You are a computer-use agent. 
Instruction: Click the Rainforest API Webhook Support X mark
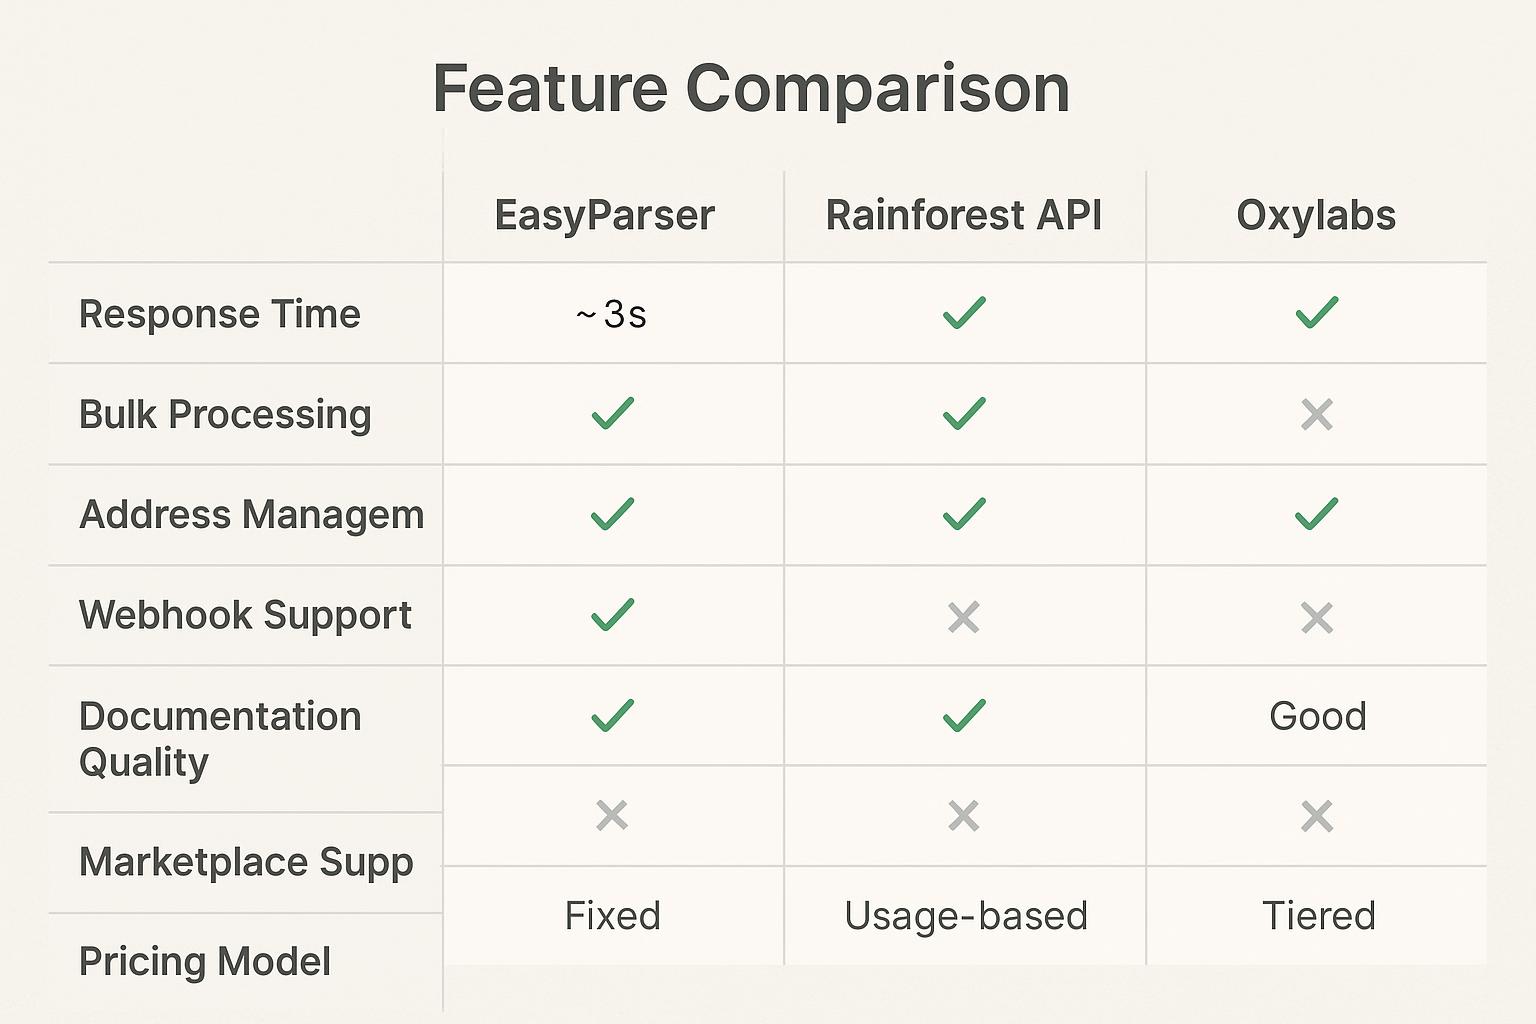(x=963, y=617)
